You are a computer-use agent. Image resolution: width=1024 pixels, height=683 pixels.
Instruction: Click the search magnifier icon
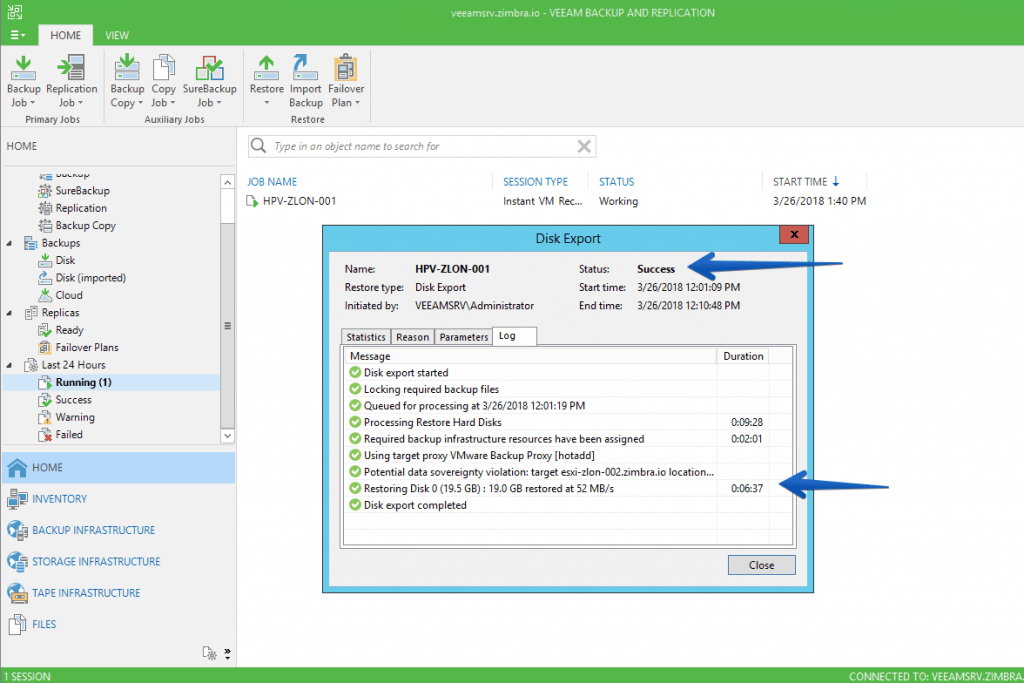coord(259,145)
